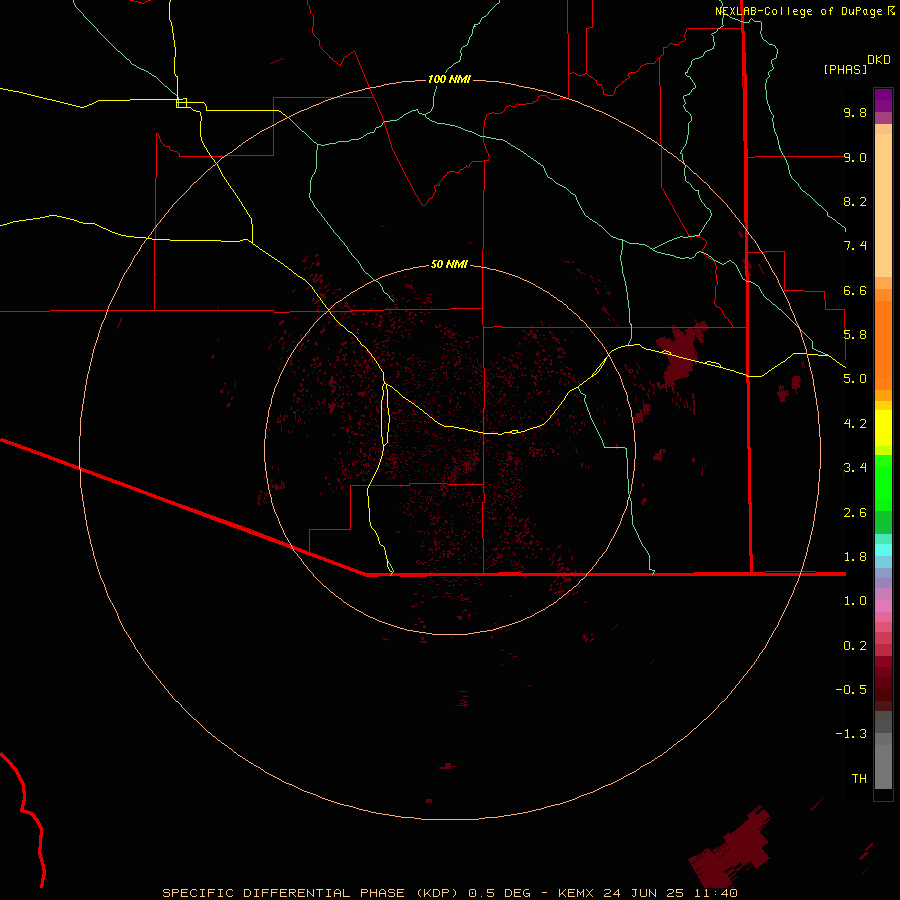Click the KEMX radar site identifier
Screen dimensions: 900x900
(576, 893)
